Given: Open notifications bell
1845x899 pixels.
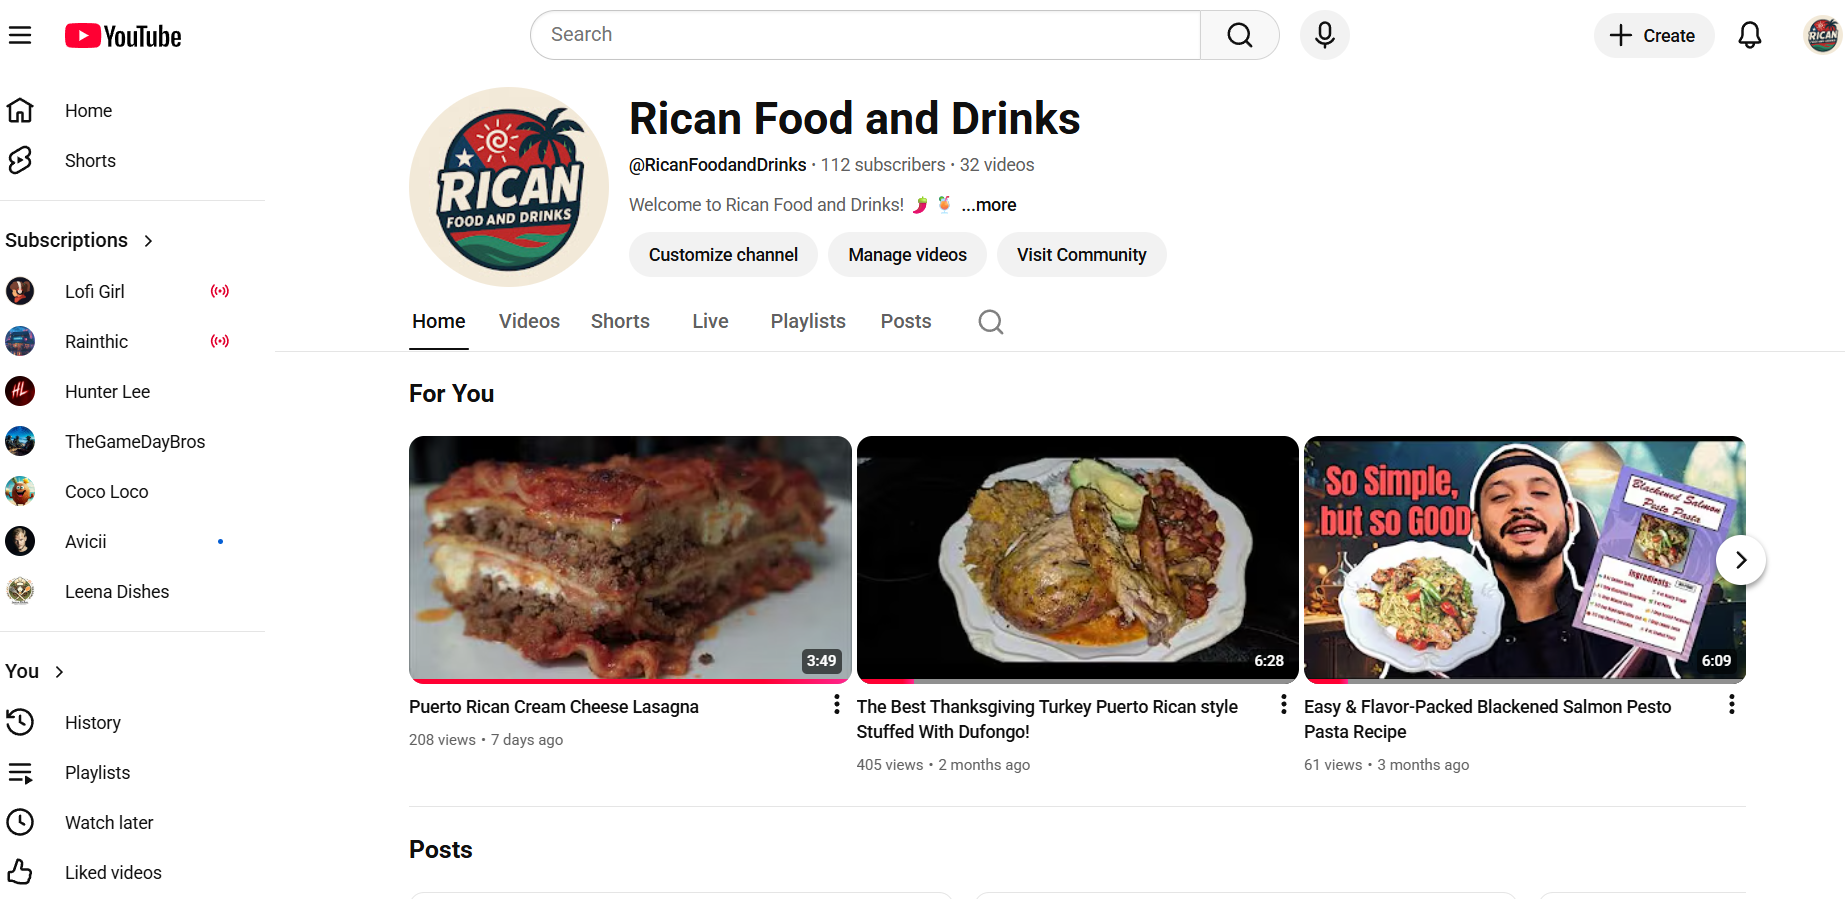Looking at the screenshot, I should tap(1750, 36).
